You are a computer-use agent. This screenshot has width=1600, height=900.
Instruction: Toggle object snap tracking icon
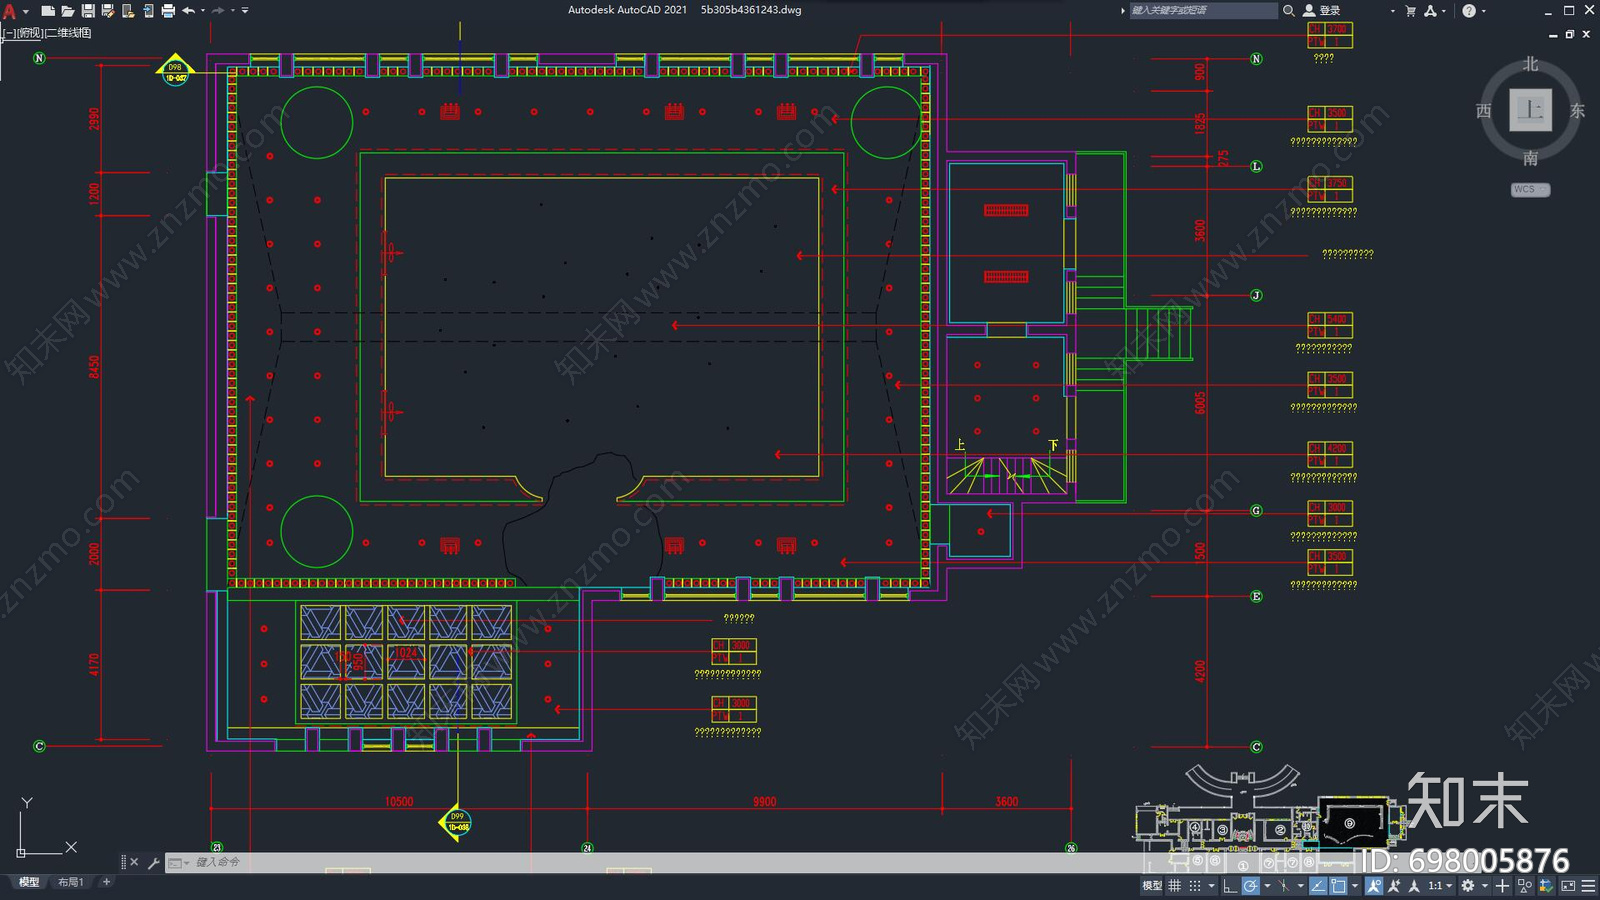[1318, 885]
